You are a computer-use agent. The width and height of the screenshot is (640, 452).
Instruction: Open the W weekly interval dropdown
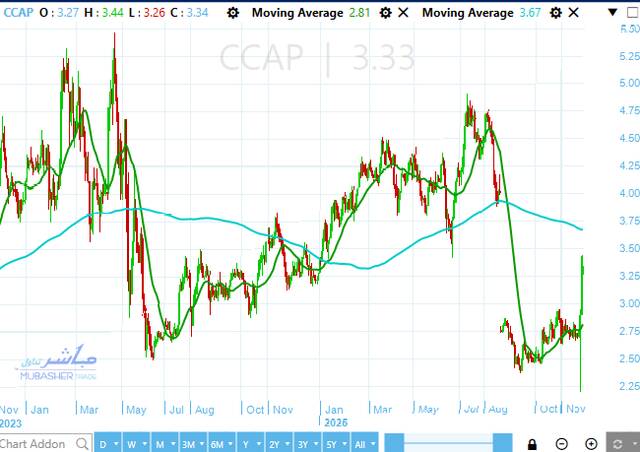(x=135, y=443)
